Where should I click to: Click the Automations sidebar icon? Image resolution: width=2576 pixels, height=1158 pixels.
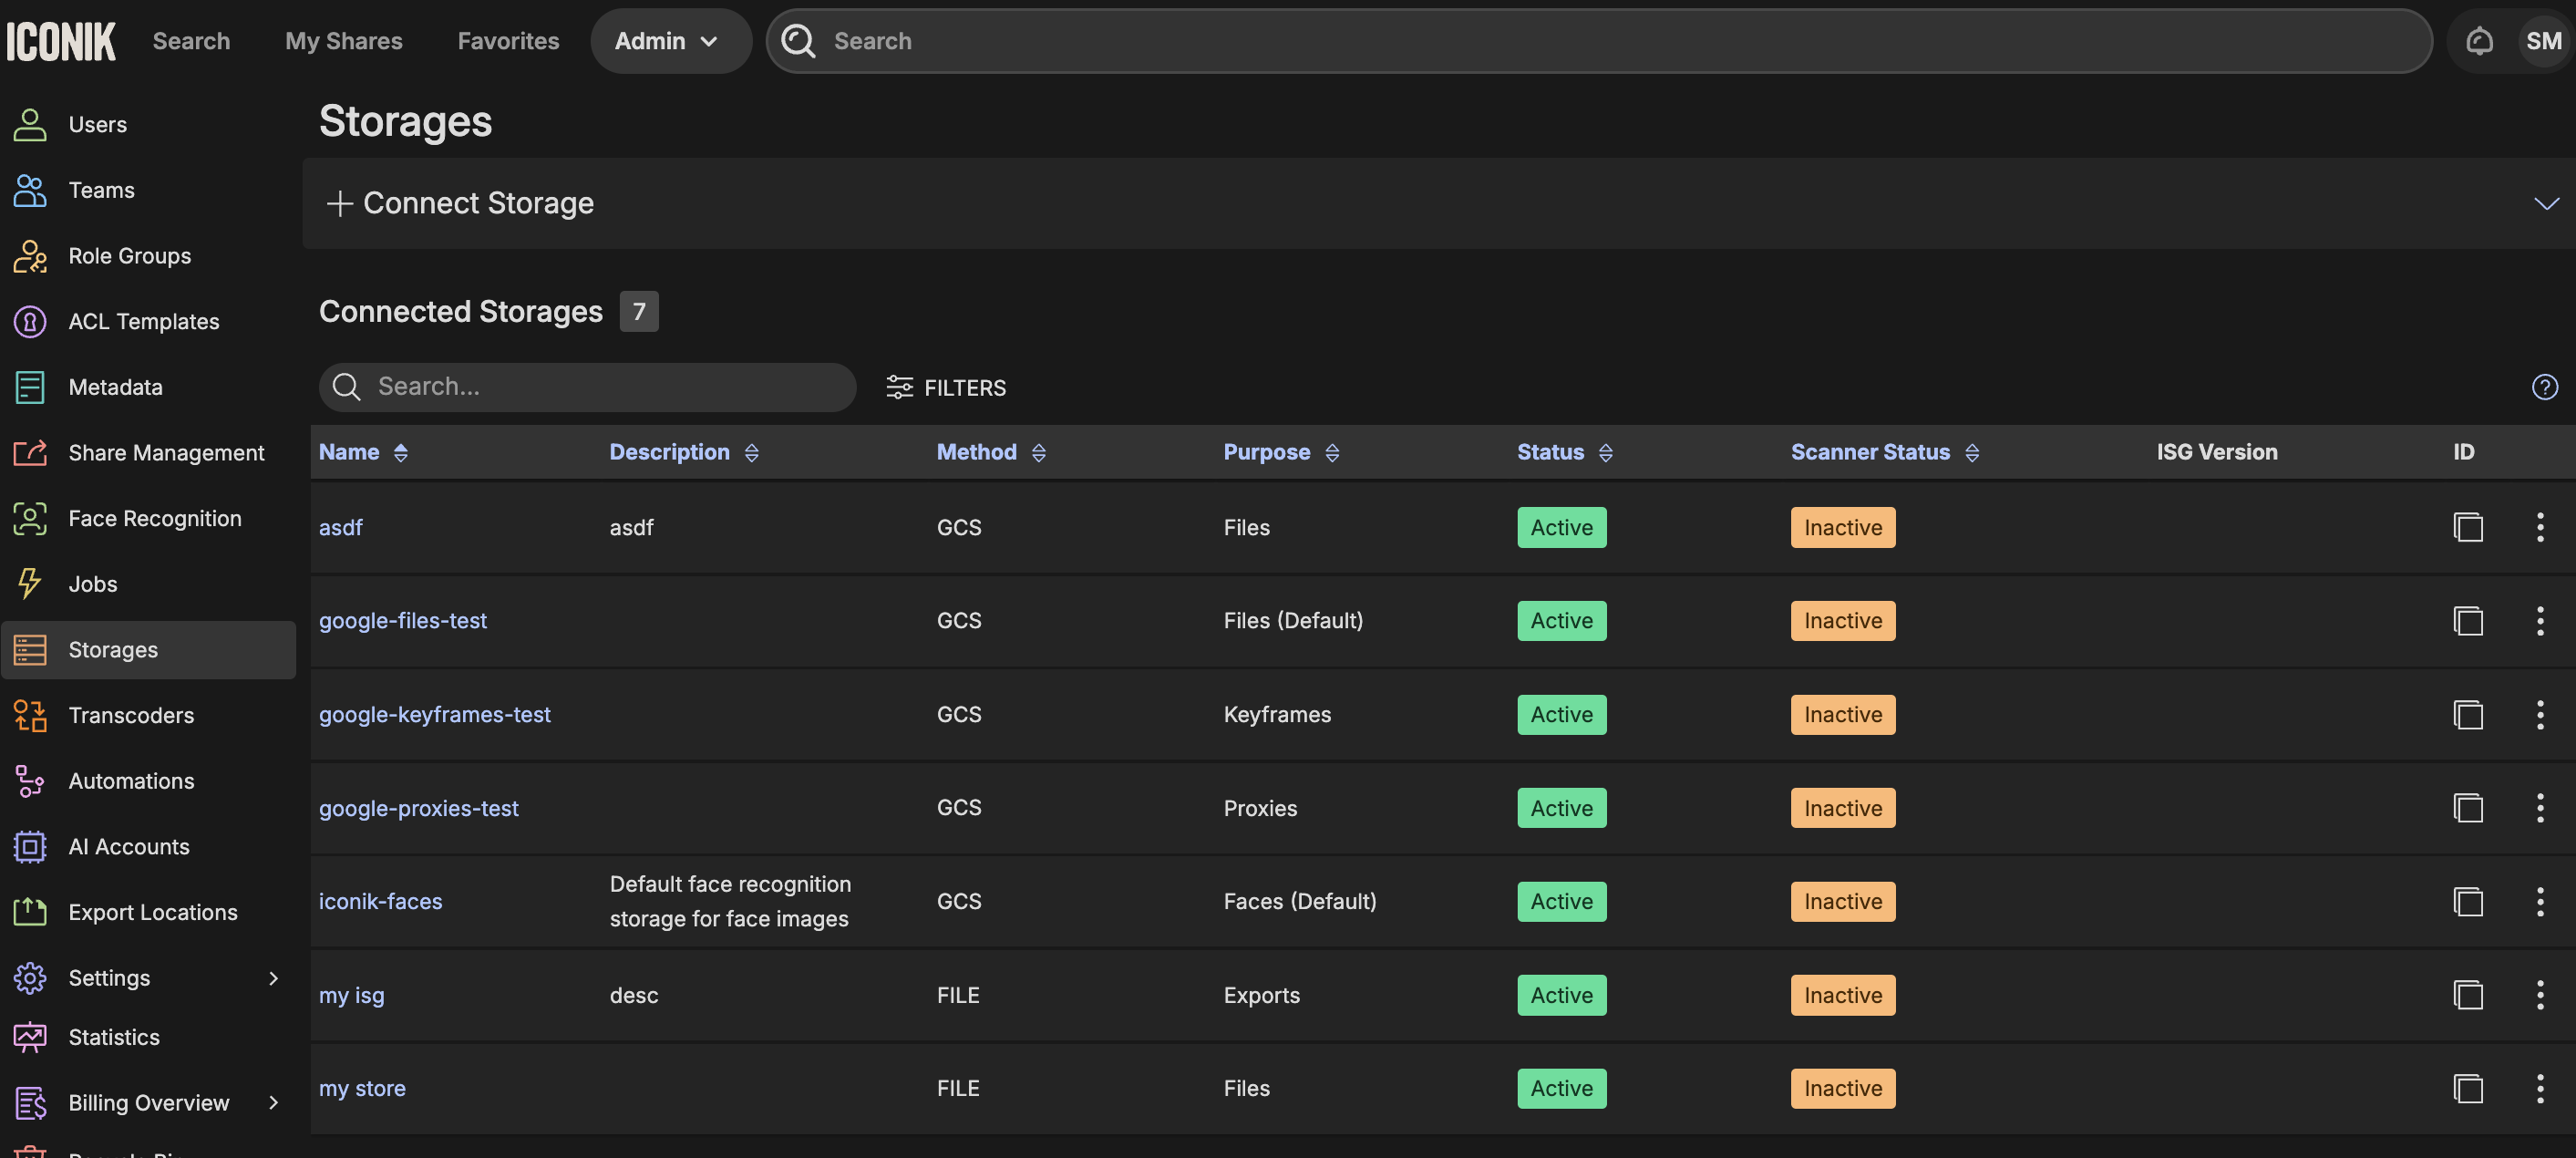coord(30,781)
